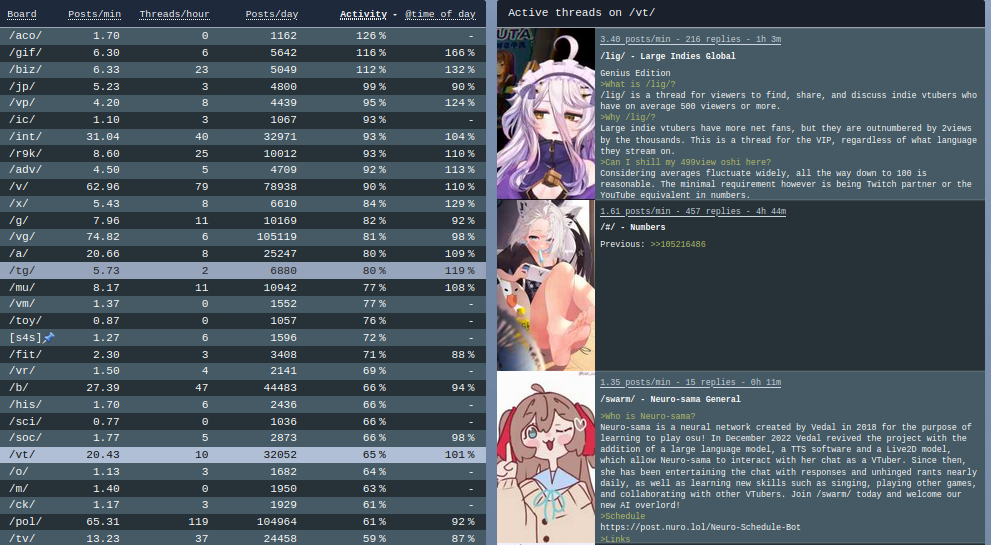Select the [s4s] board name
991x545 pixels.
(25, 338)
